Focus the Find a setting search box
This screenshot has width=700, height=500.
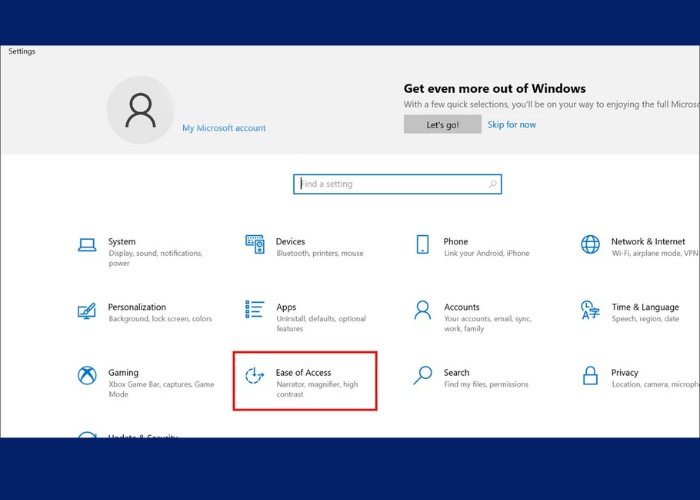click(390, 184)
